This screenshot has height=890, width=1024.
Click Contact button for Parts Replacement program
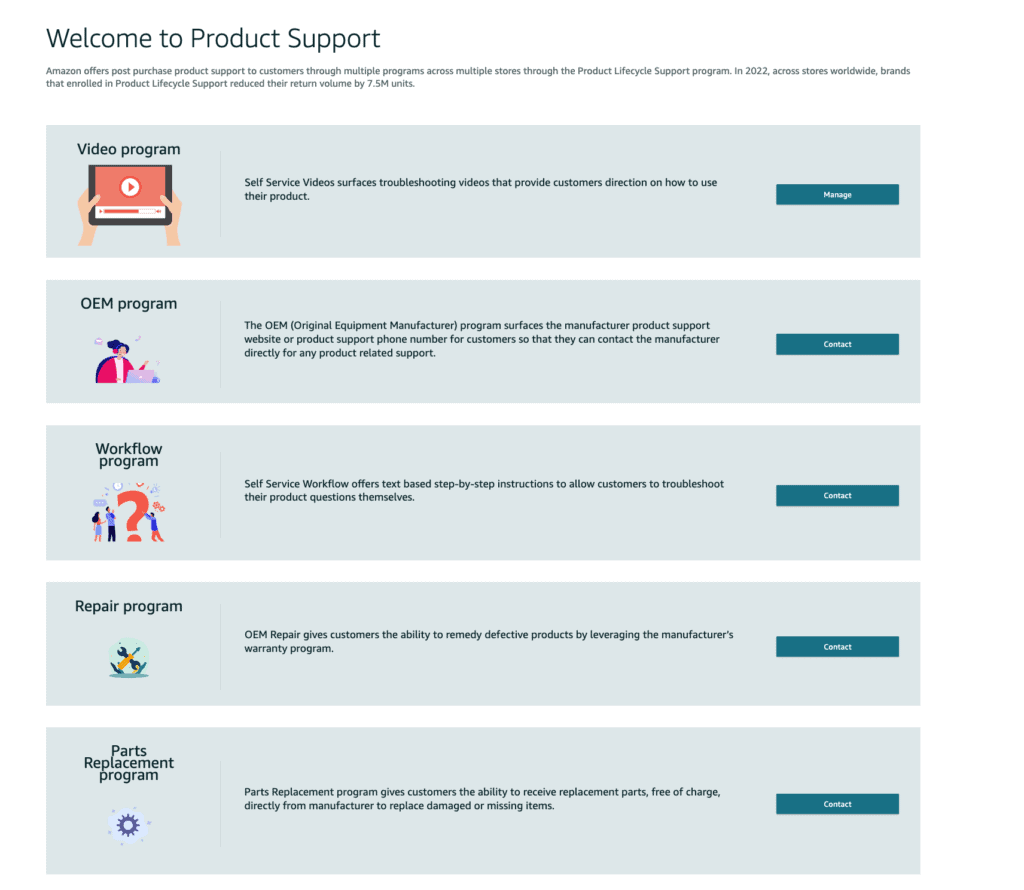click(837, 804)
